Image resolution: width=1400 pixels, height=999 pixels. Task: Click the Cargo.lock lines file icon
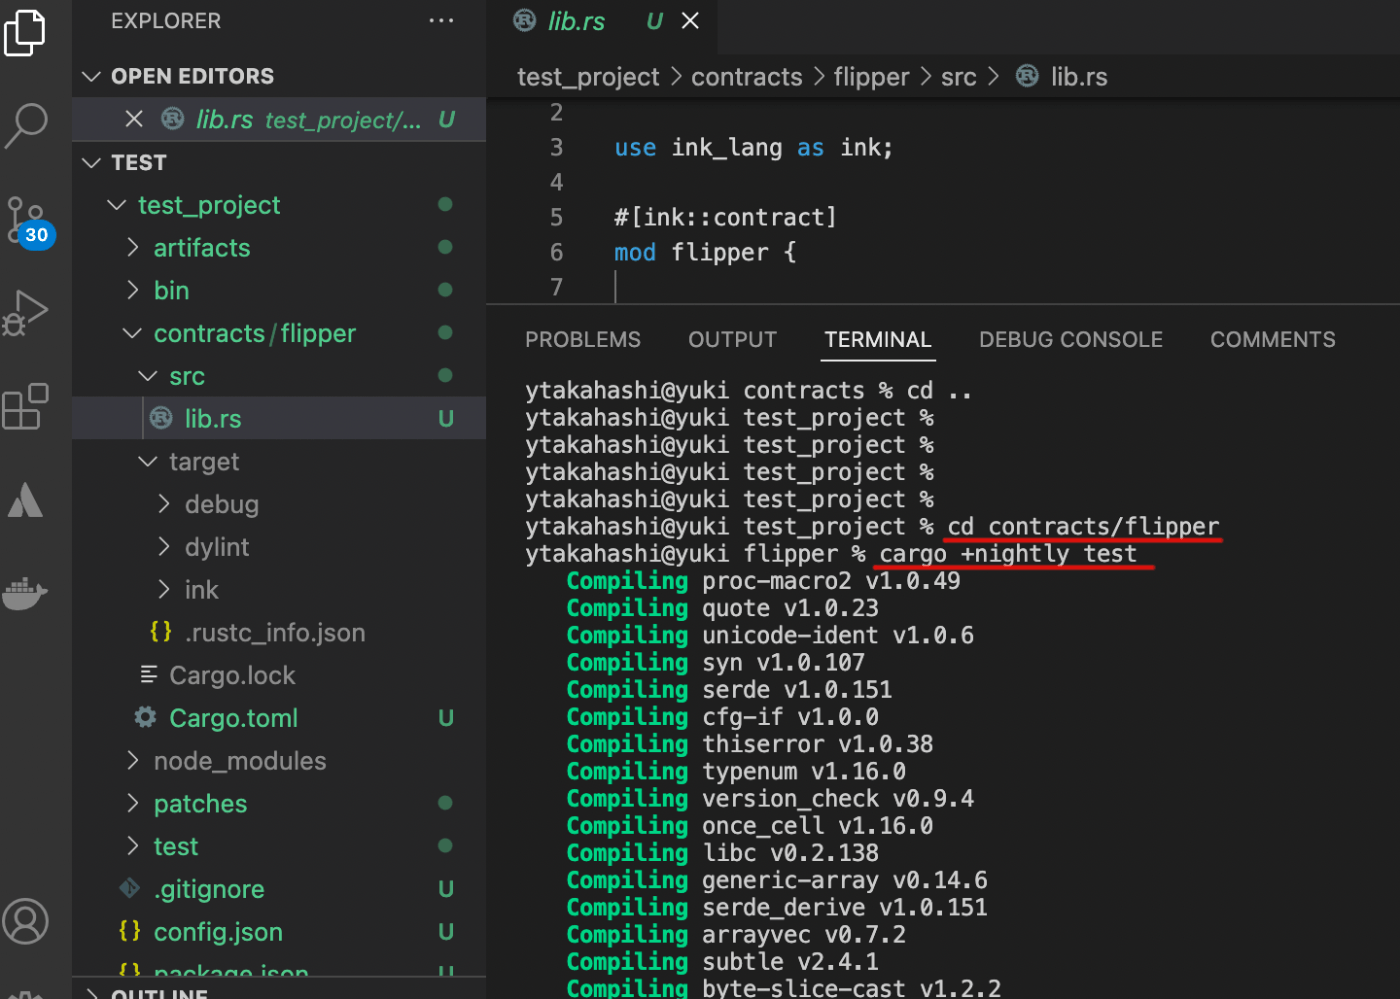[x=149, y=674]
